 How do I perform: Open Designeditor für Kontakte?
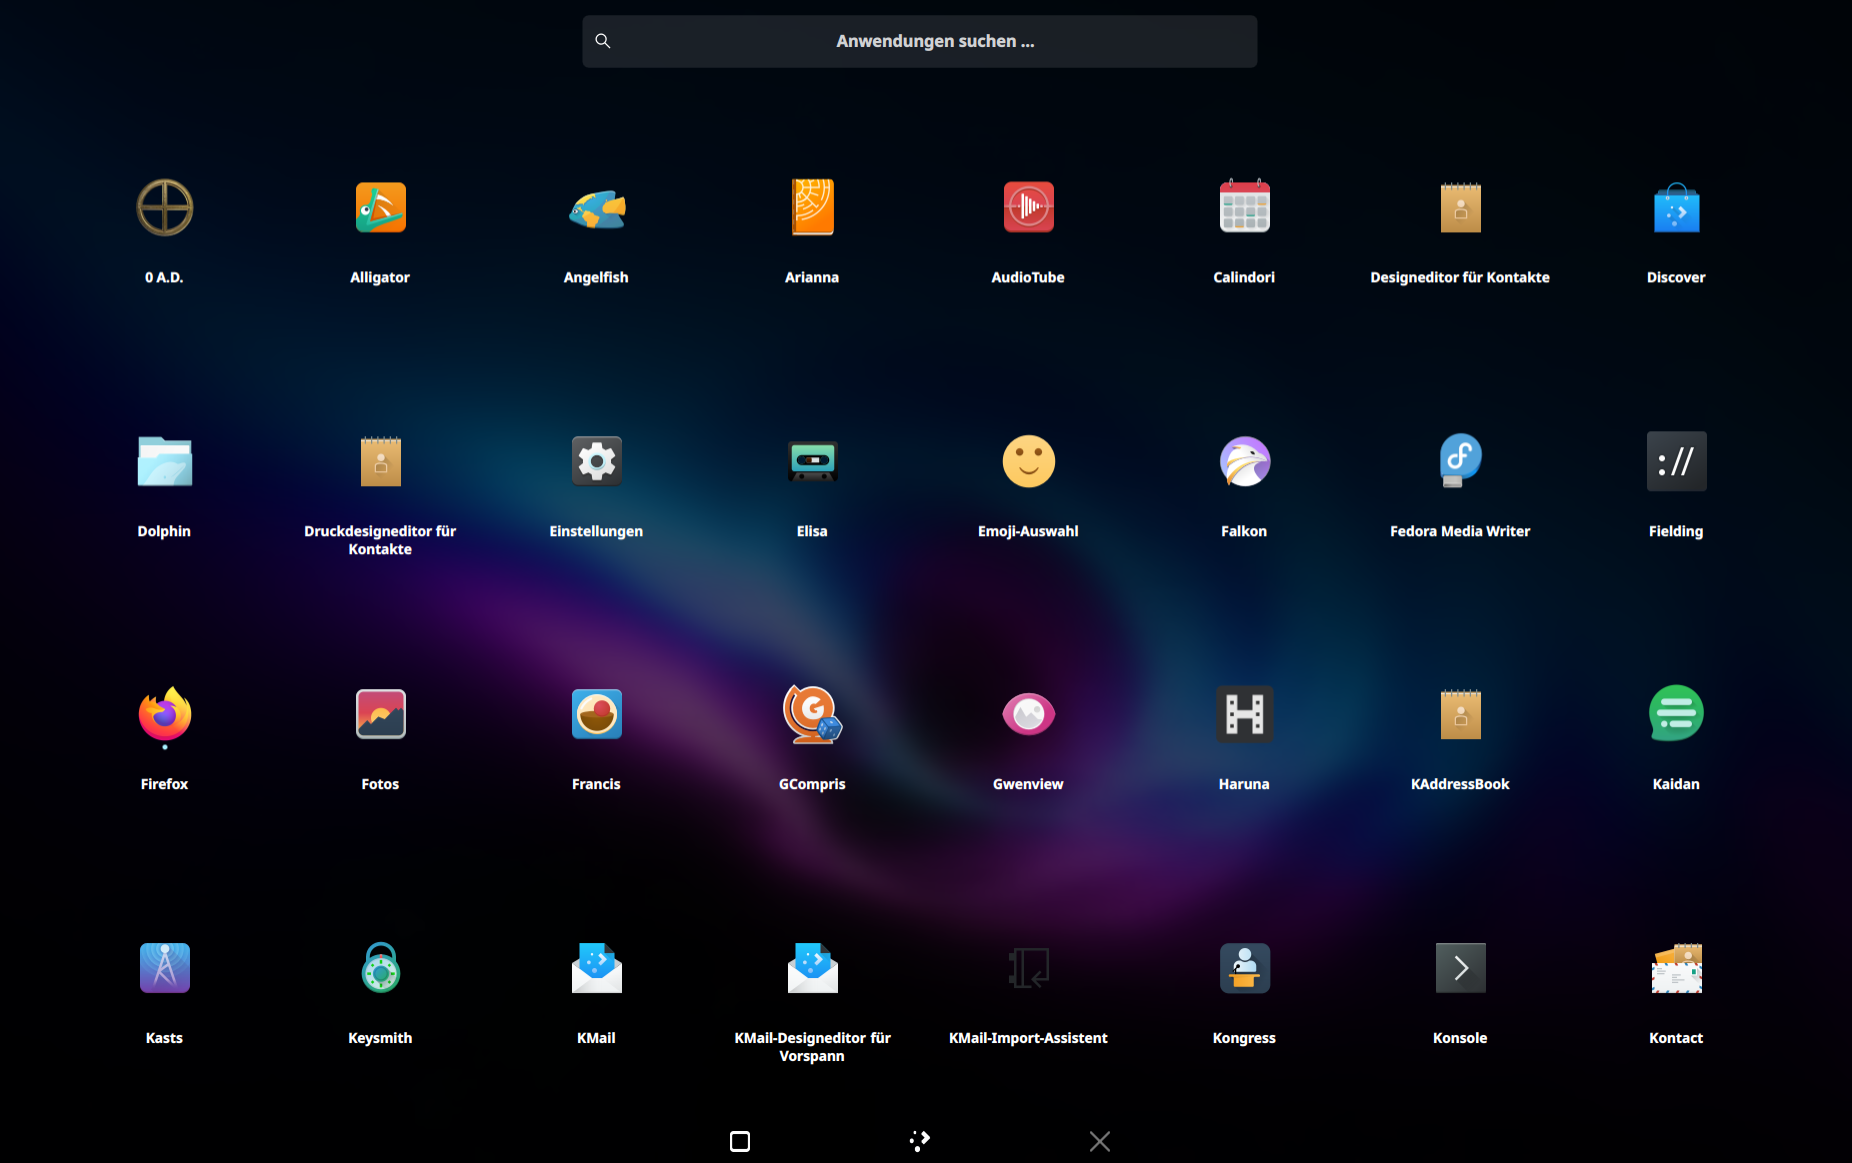(1461, 208)
